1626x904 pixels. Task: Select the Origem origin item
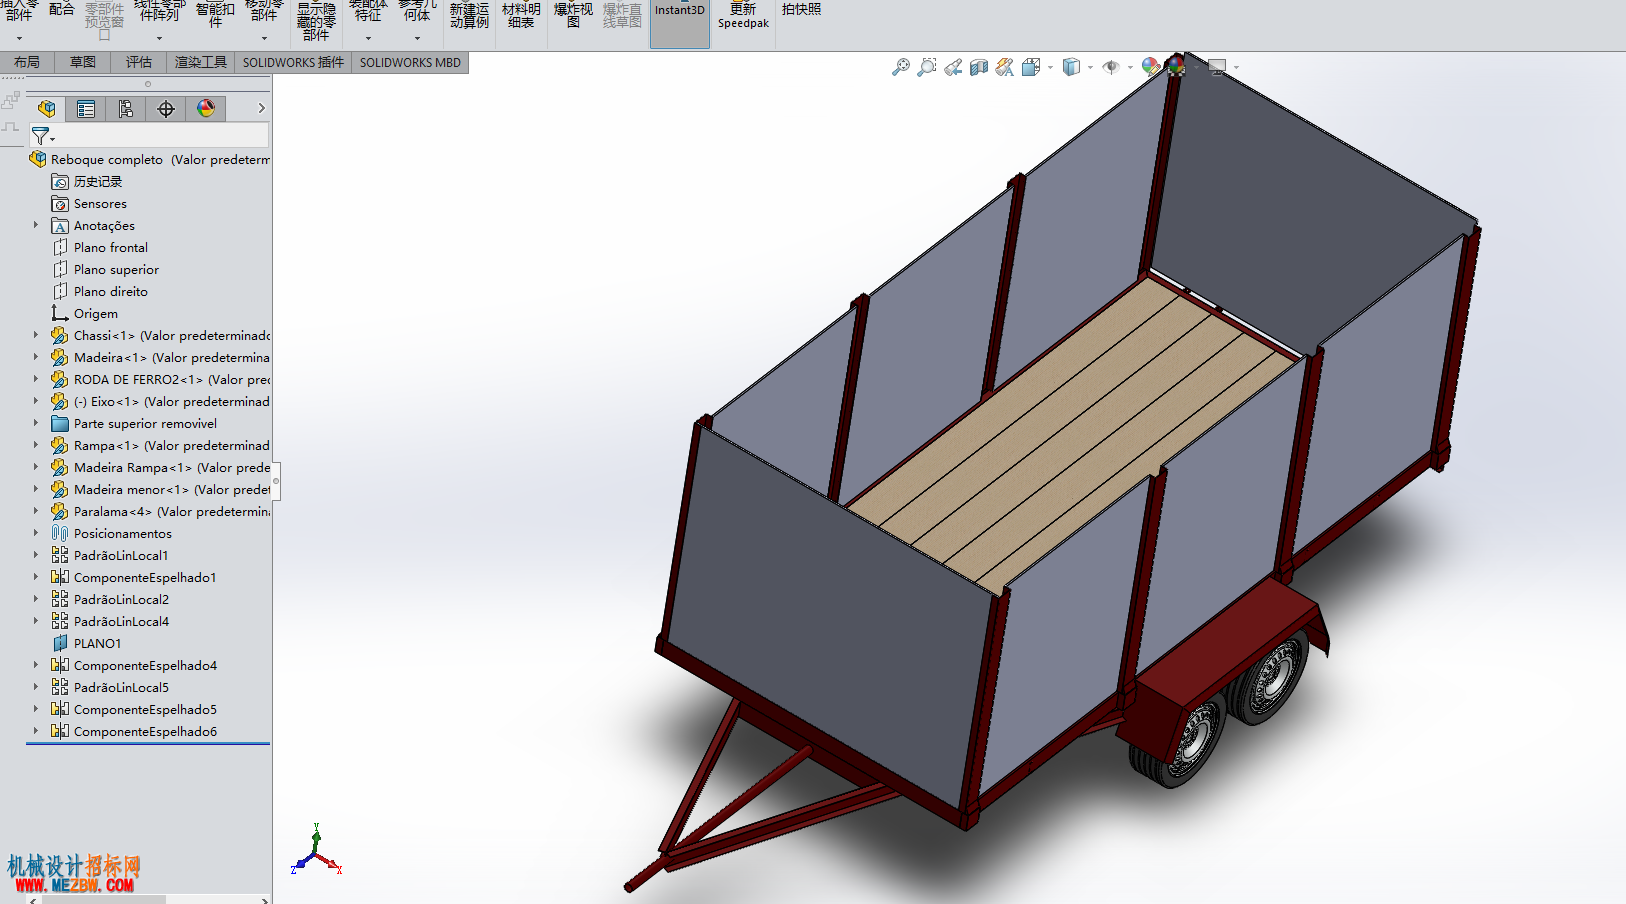[95, 313]
